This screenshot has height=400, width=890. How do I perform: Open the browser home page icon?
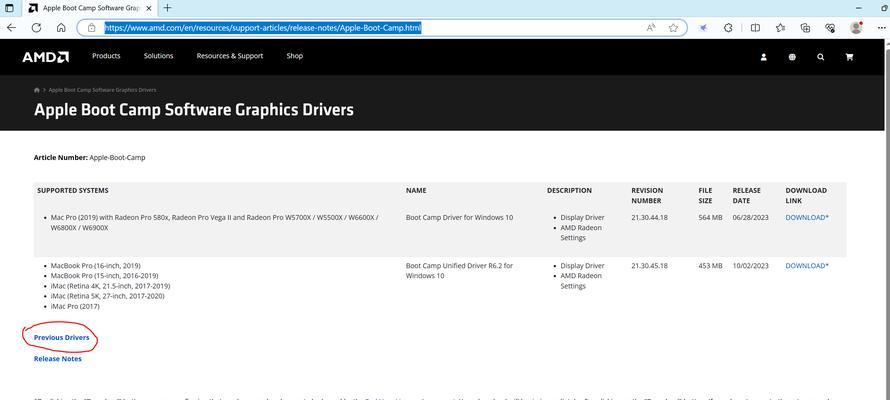click(x=61, y=28)
